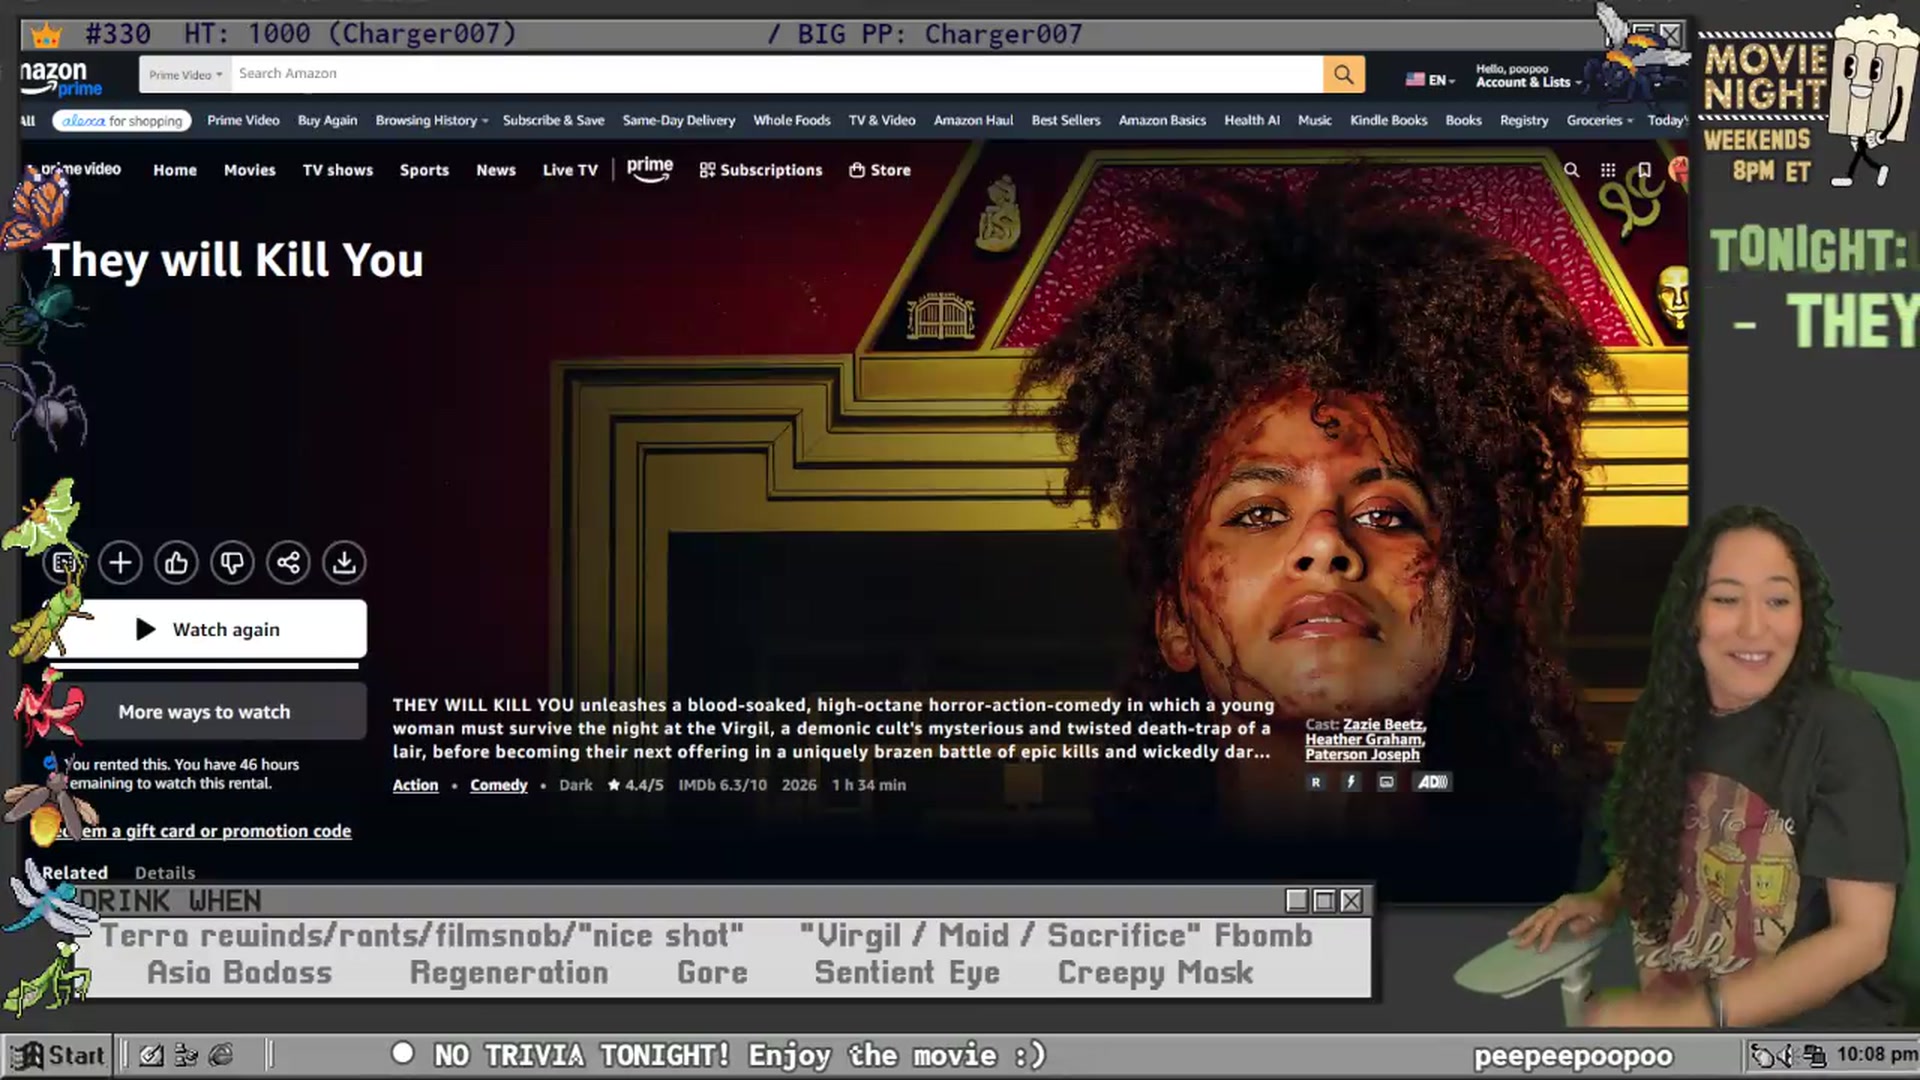Open the News tab
Viewport: 1920px width, 1080px height.
(x=496, y=170)
